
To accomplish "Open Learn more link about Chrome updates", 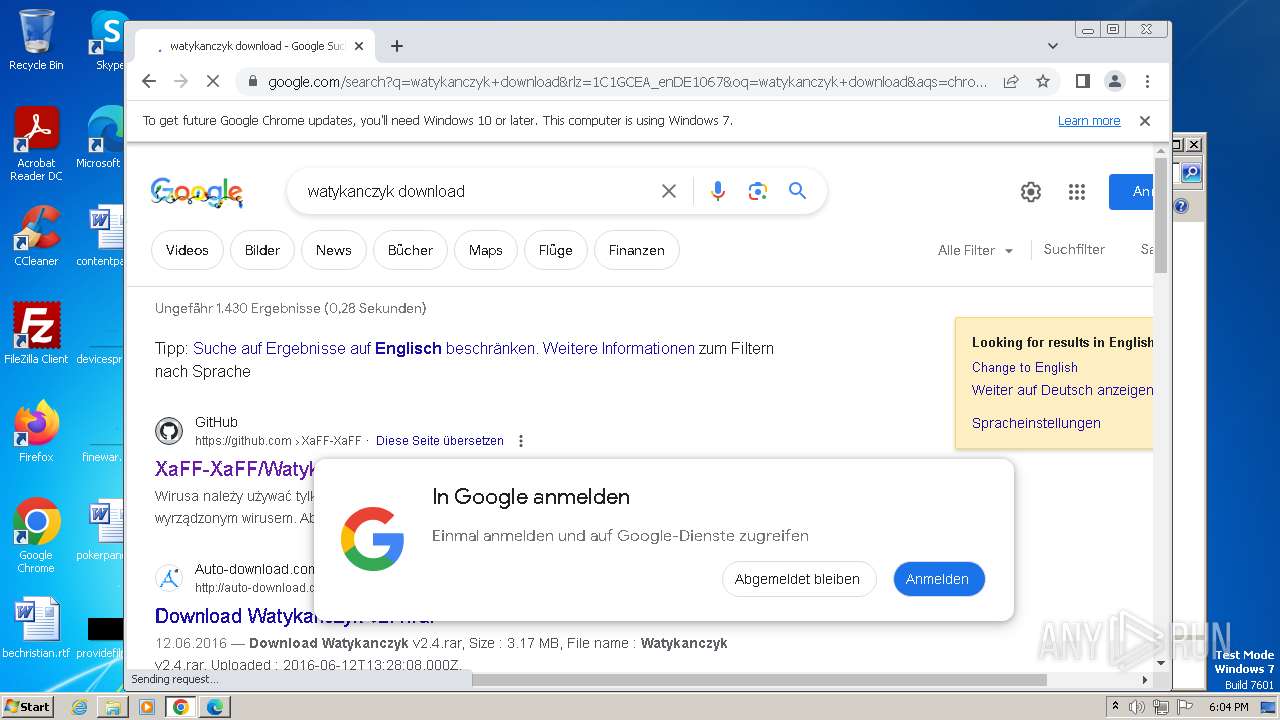I will tap(1089, 121).
